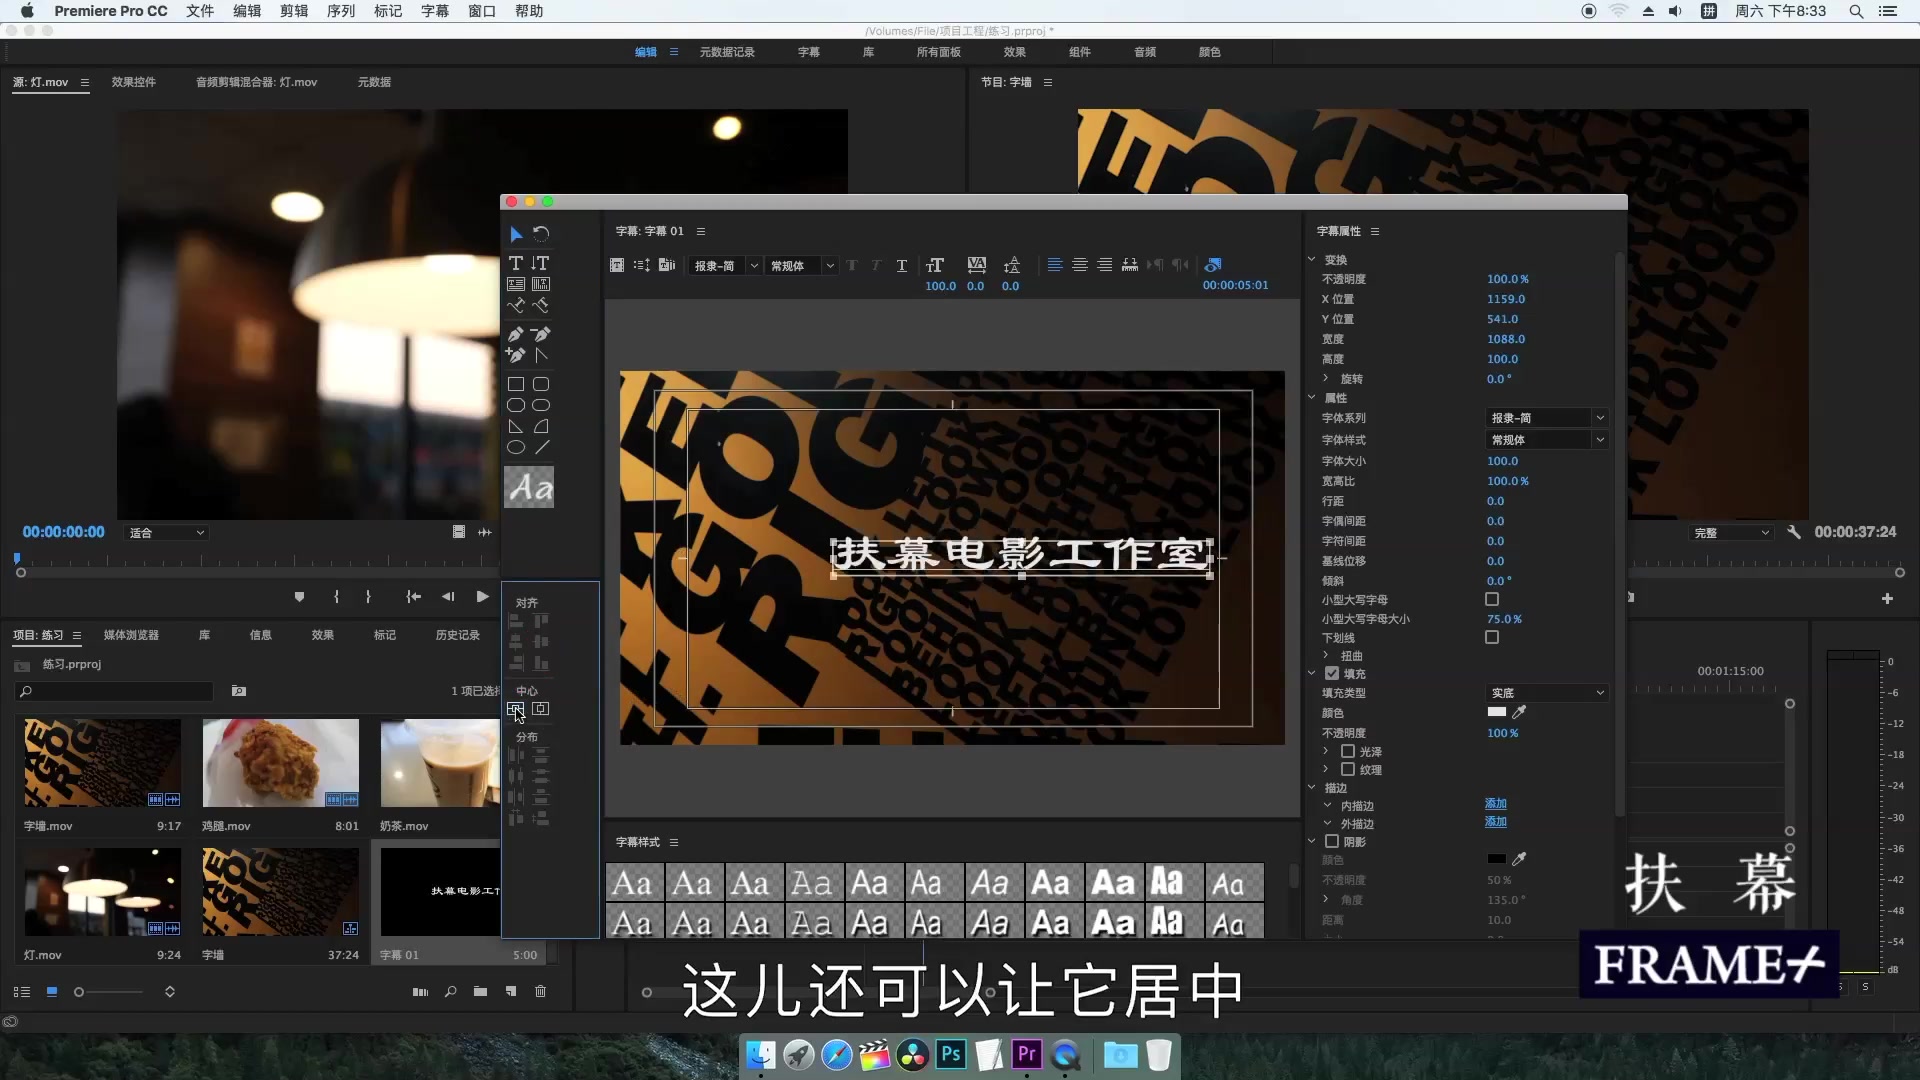The width and height of the screenshot is (1920, 1080).
Task: Select the Rectangle shape tool
Action: pyautogui.click(x=516, y=384)
